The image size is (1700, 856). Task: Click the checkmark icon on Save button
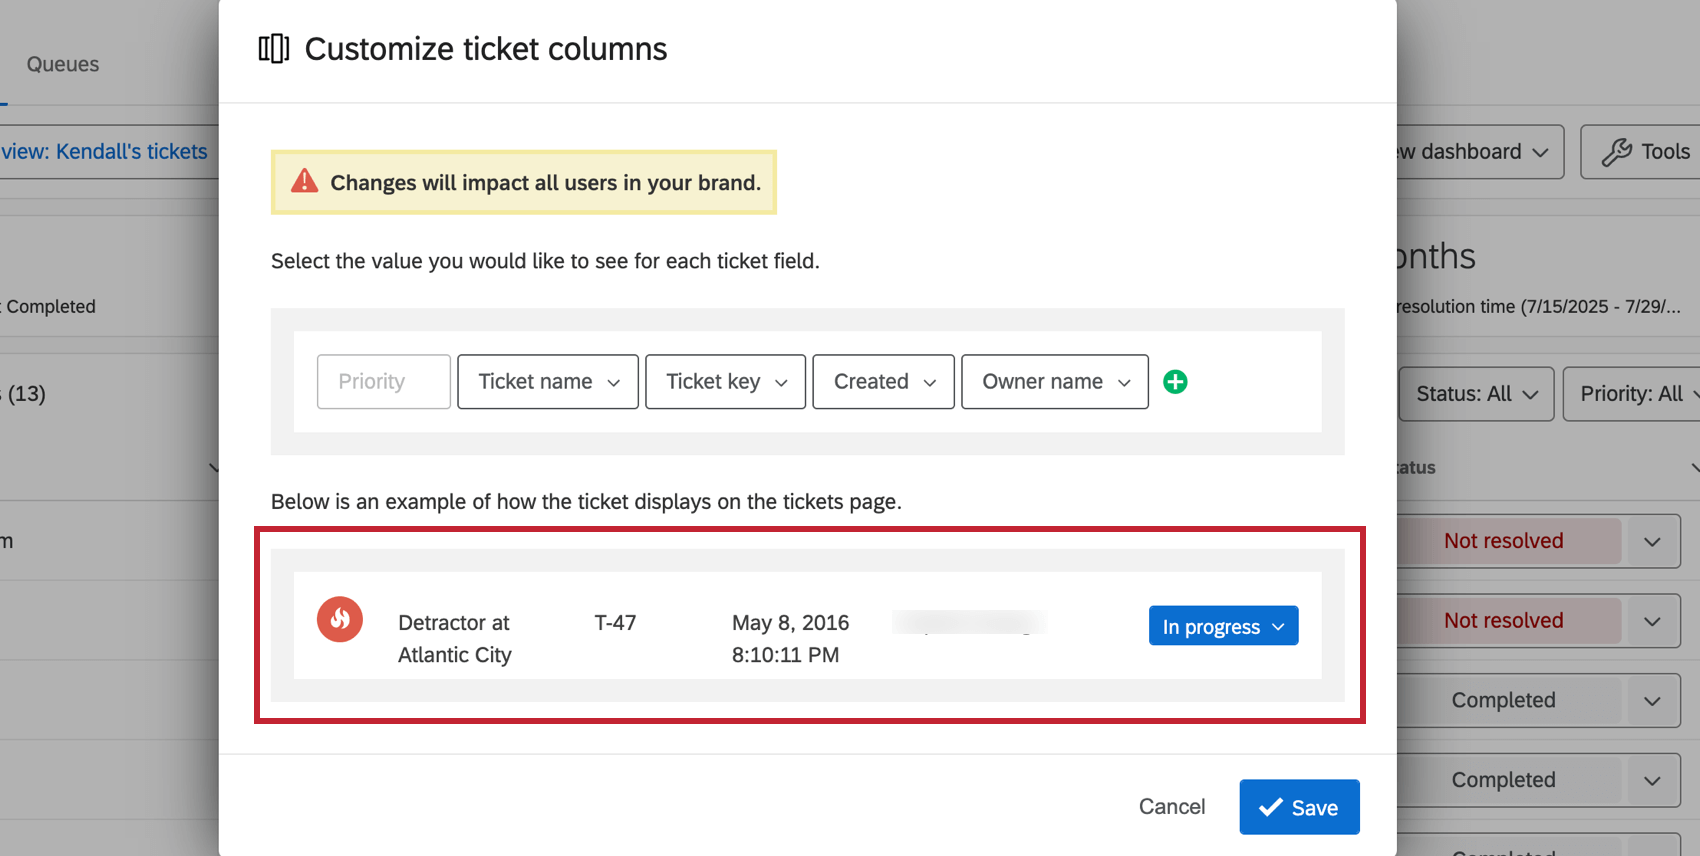pyautogui.click(x=1271, y=807)
